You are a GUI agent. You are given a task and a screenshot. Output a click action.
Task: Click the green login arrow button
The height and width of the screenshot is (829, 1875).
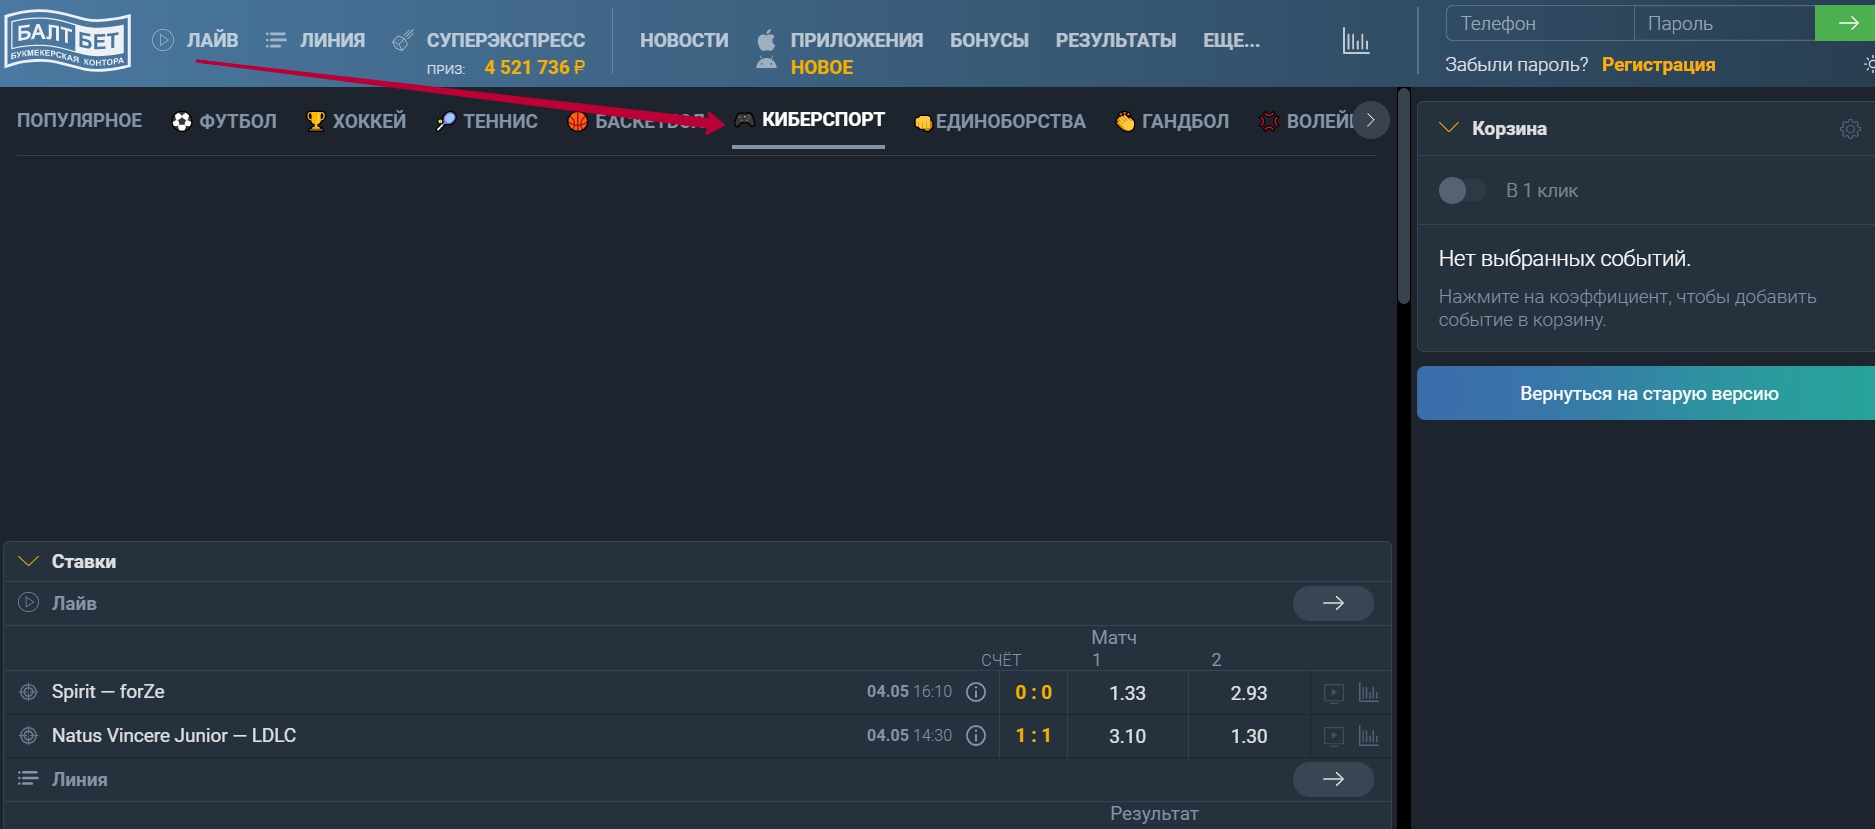[1845, 23]
